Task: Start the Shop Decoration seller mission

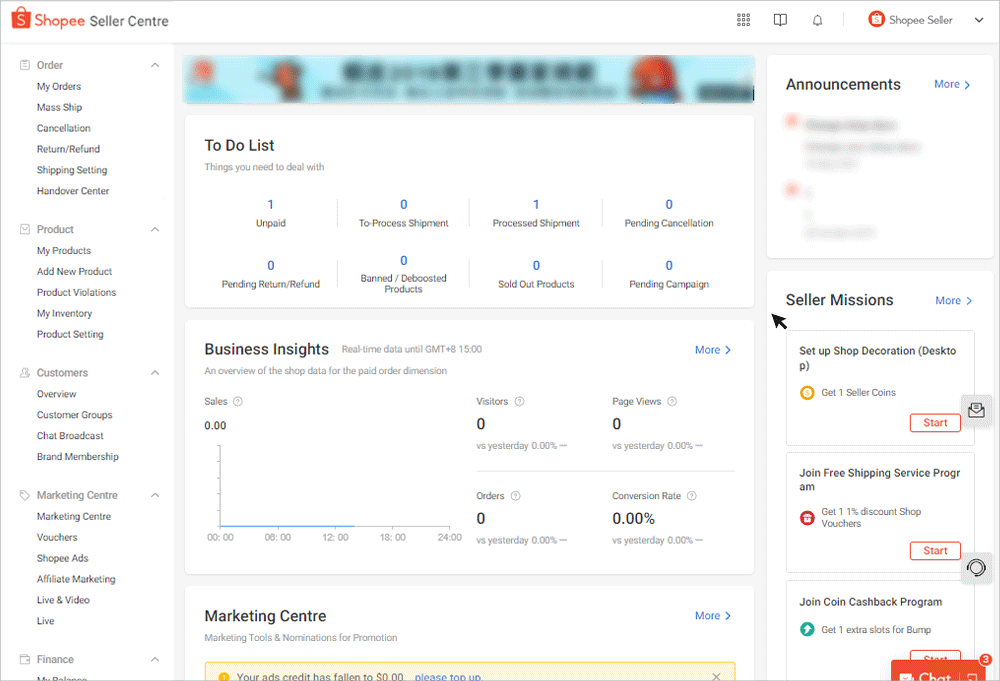Action: point(935,422)
